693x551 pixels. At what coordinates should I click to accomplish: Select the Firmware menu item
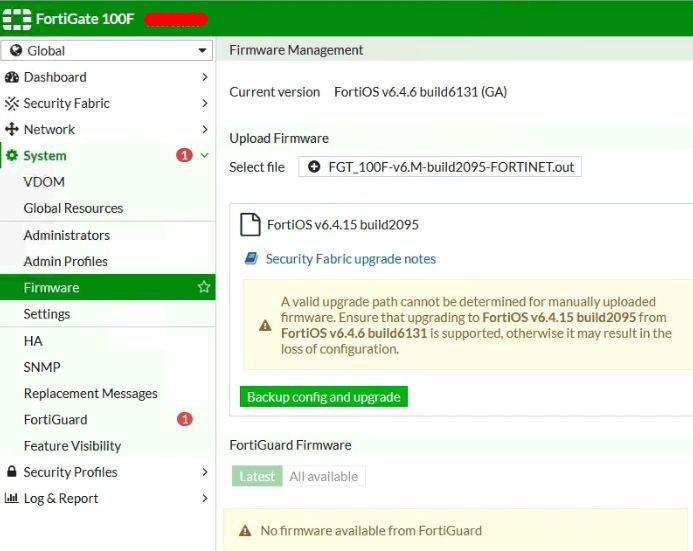107,287
